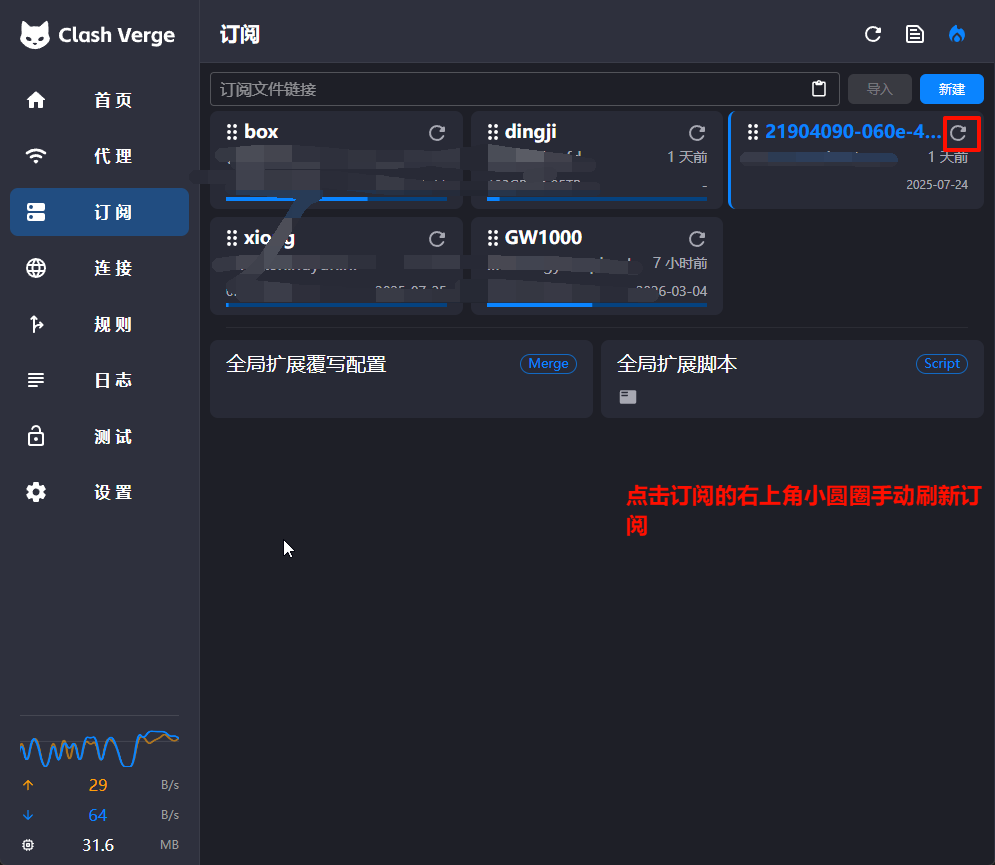Click the gear icon beside 设置
The image size is (995, 865).
tap(36, 492)
